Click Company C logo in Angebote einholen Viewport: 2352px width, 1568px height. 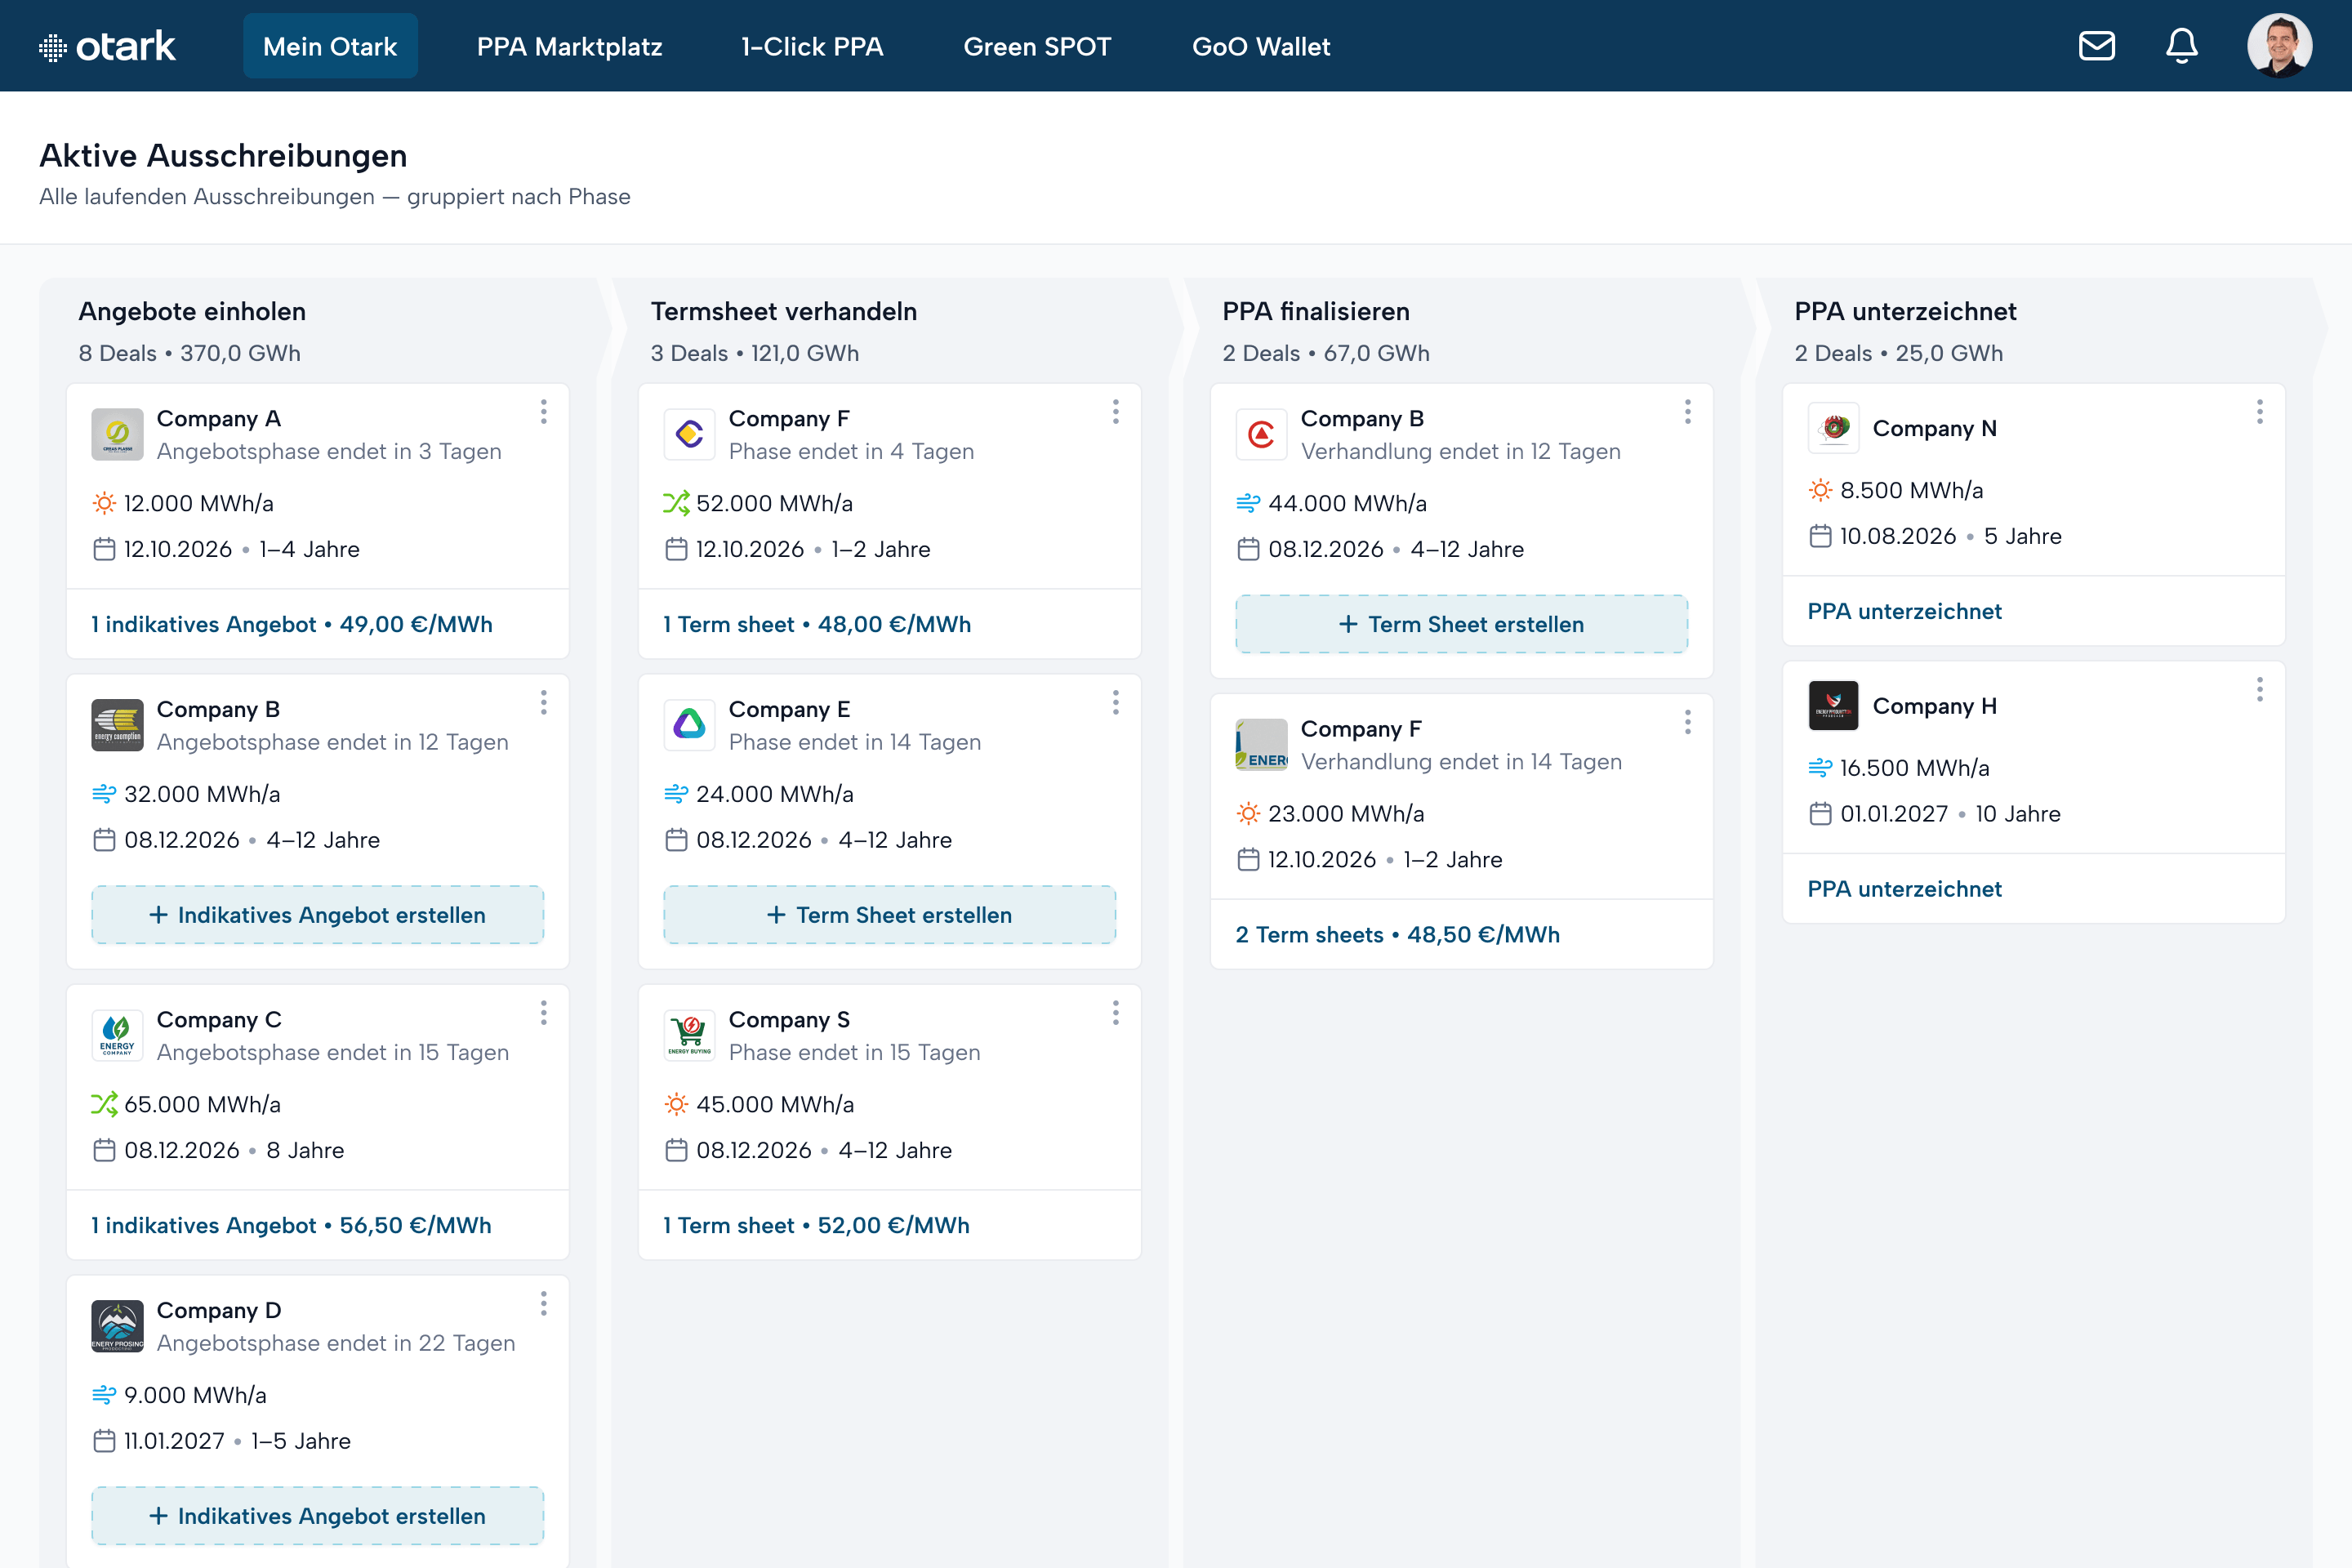click(117, 1035)
